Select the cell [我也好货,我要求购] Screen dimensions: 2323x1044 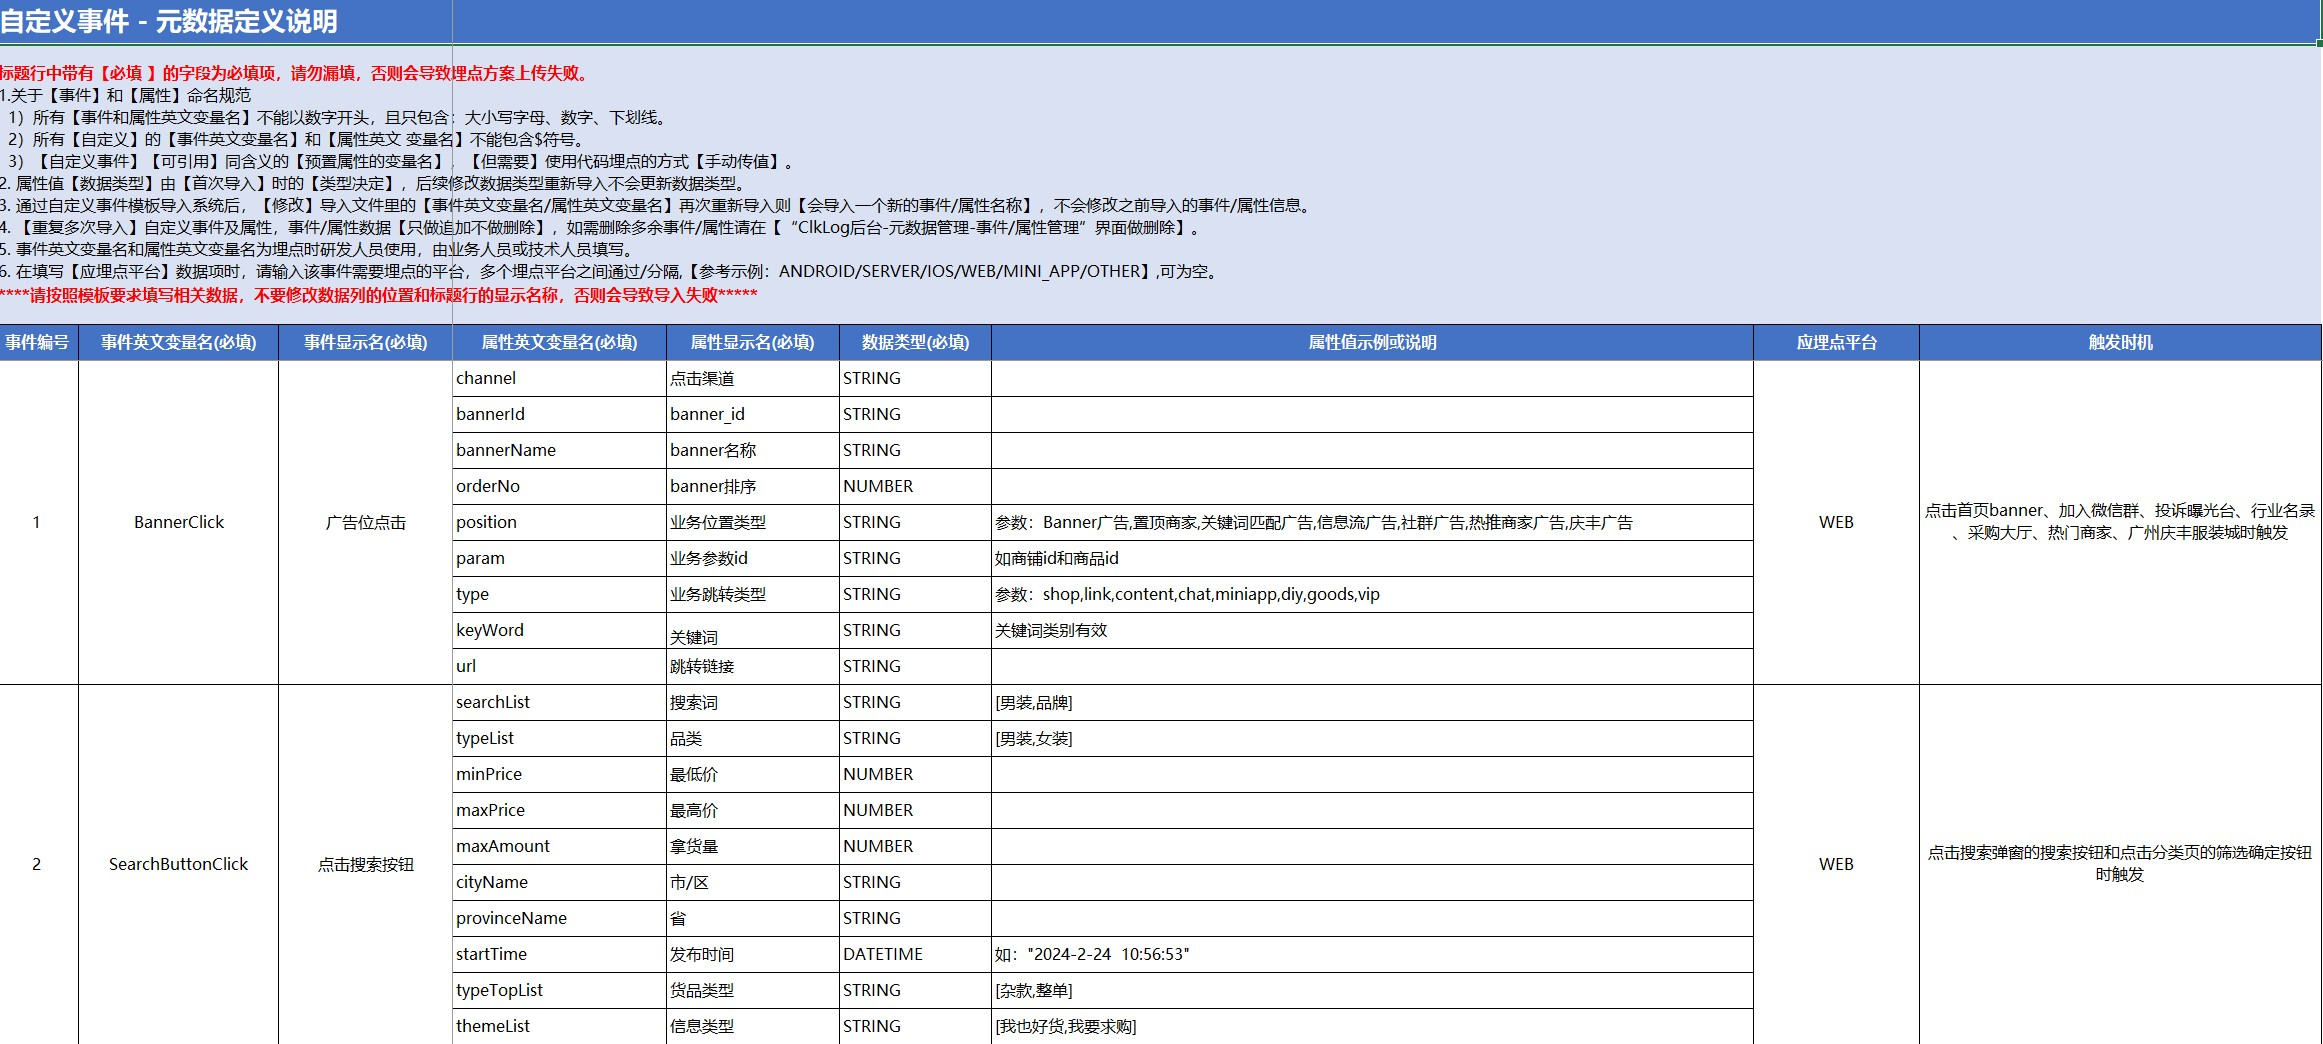pos(1372,1026)
